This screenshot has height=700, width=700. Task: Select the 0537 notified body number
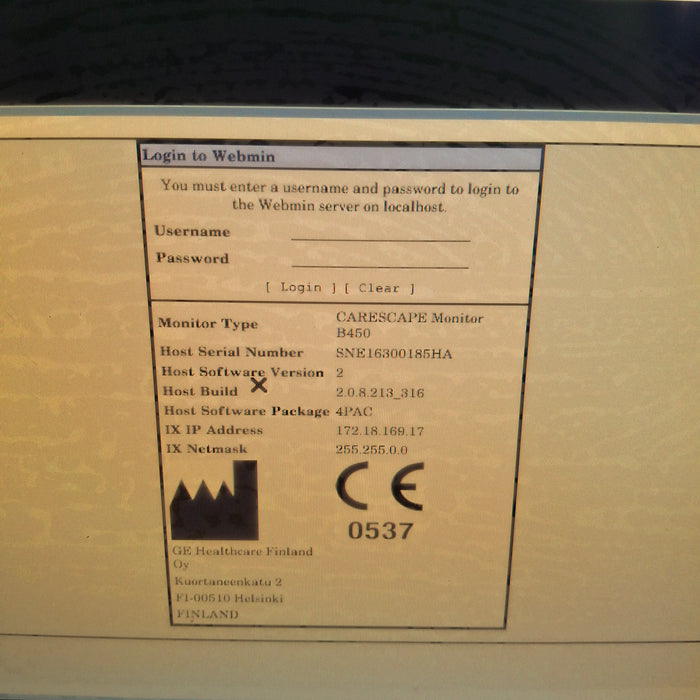pos(380,531)
